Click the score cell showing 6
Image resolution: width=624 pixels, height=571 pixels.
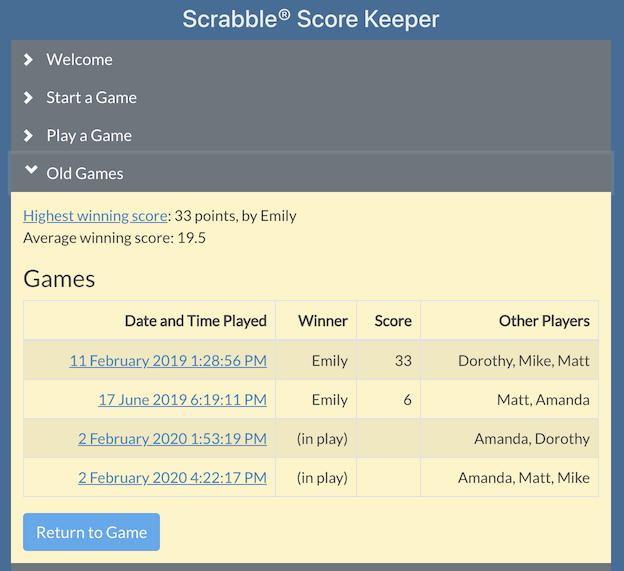pos(388,400)
